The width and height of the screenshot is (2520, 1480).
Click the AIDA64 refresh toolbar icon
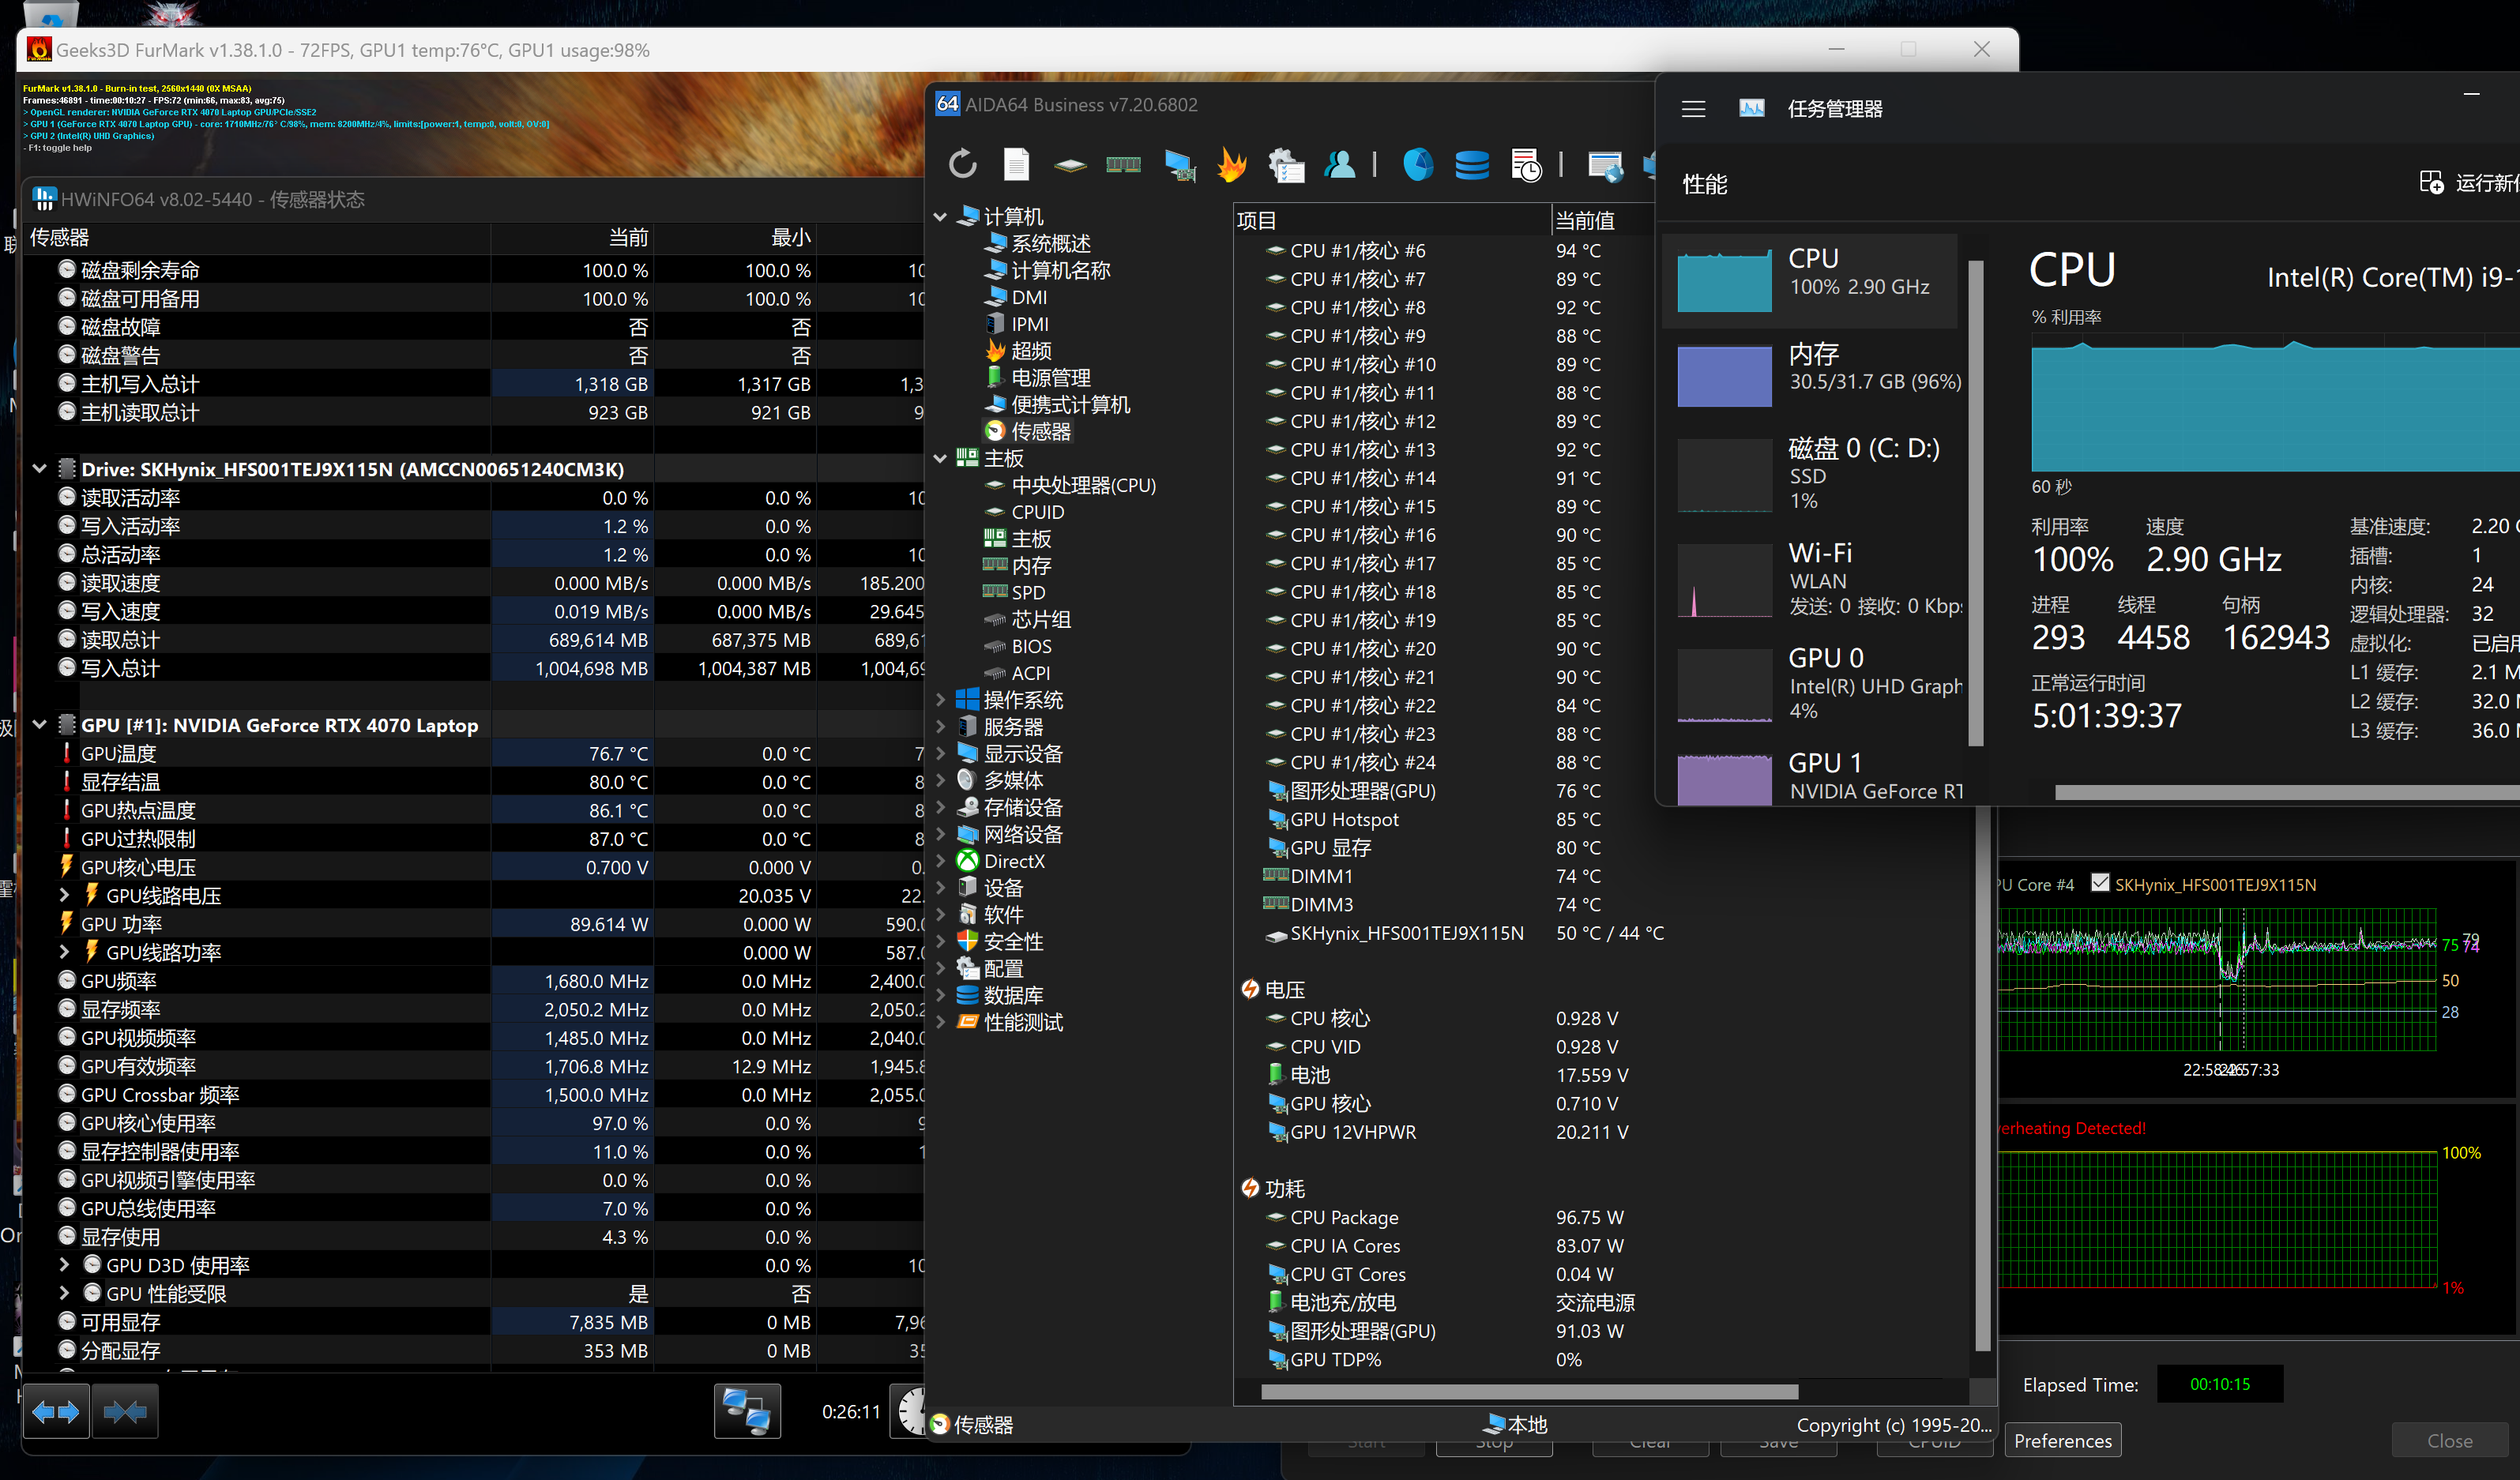[x=962, y=164]
